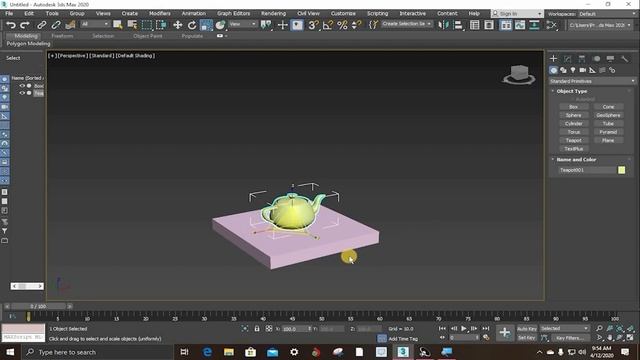Click the Play Animation button
Image resolution: width=640 pixels, height=360 pixels.
(x=464, y=328)
